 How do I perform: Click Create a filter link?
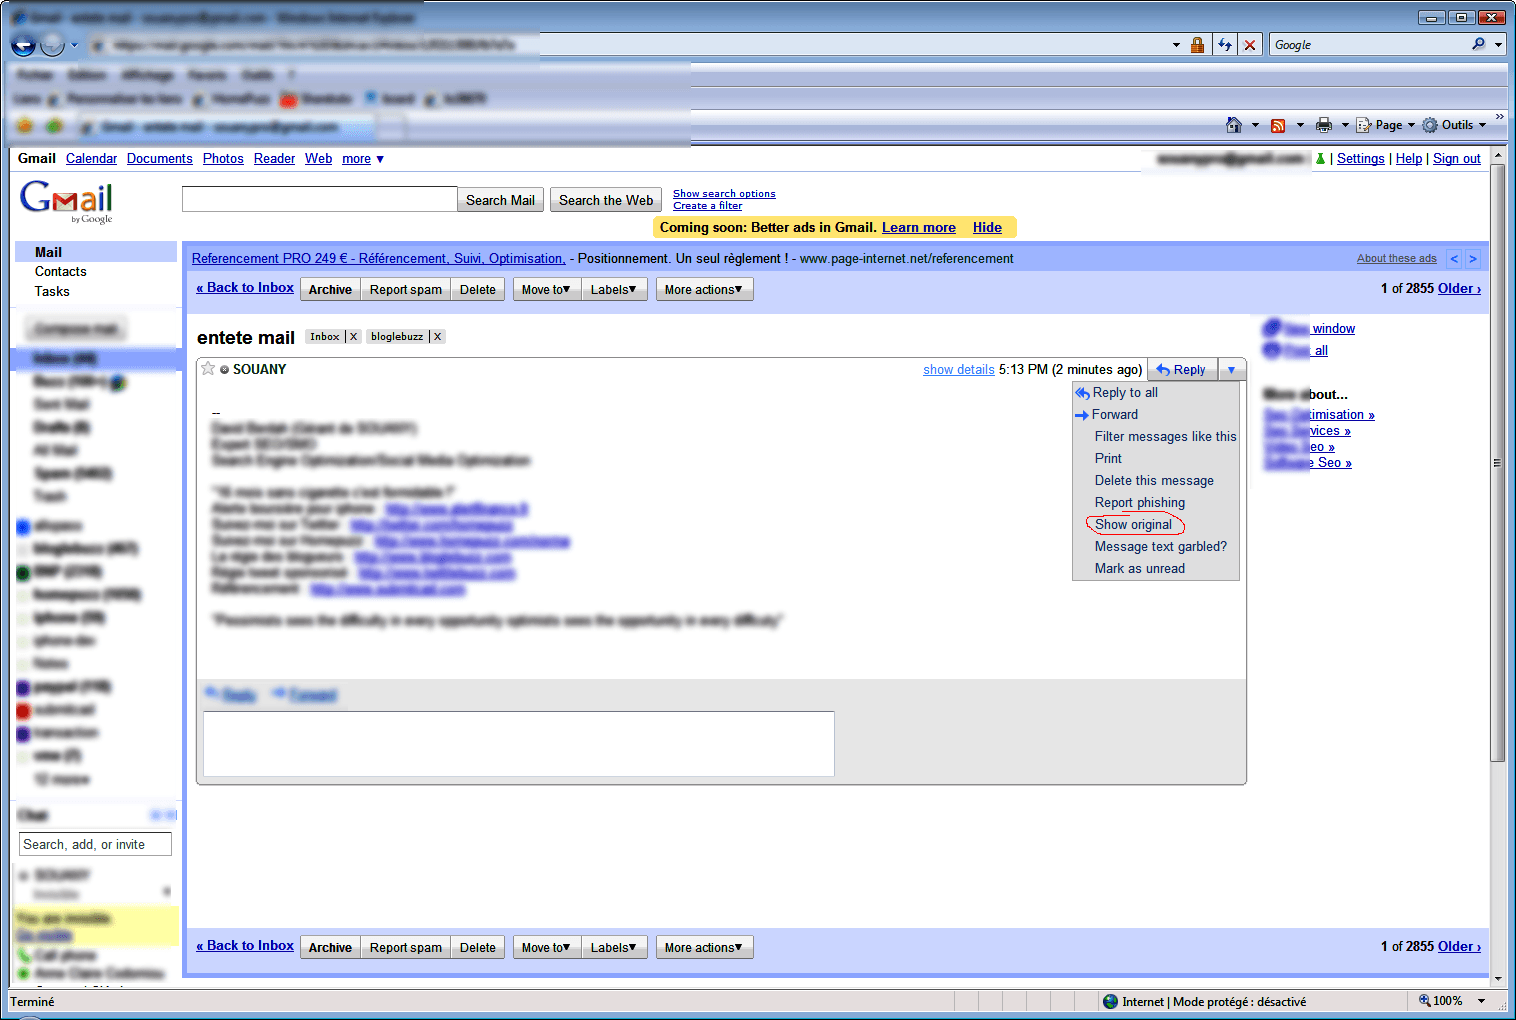pos(707,206)
